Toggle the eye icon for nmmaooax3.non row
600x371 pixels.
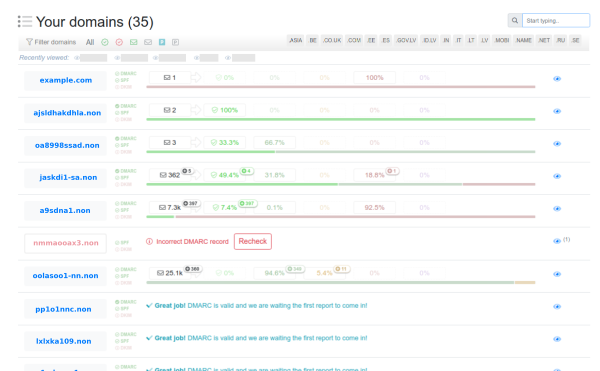coord(557,241)
